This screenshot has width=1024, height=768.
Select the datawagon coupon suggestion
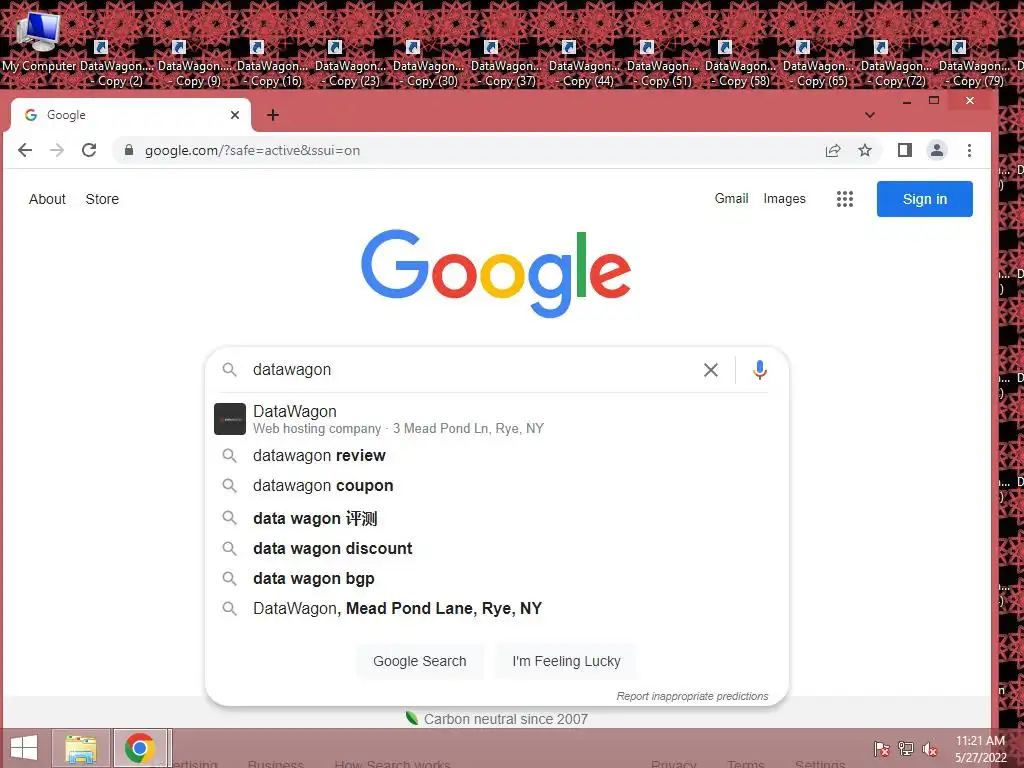496,486
